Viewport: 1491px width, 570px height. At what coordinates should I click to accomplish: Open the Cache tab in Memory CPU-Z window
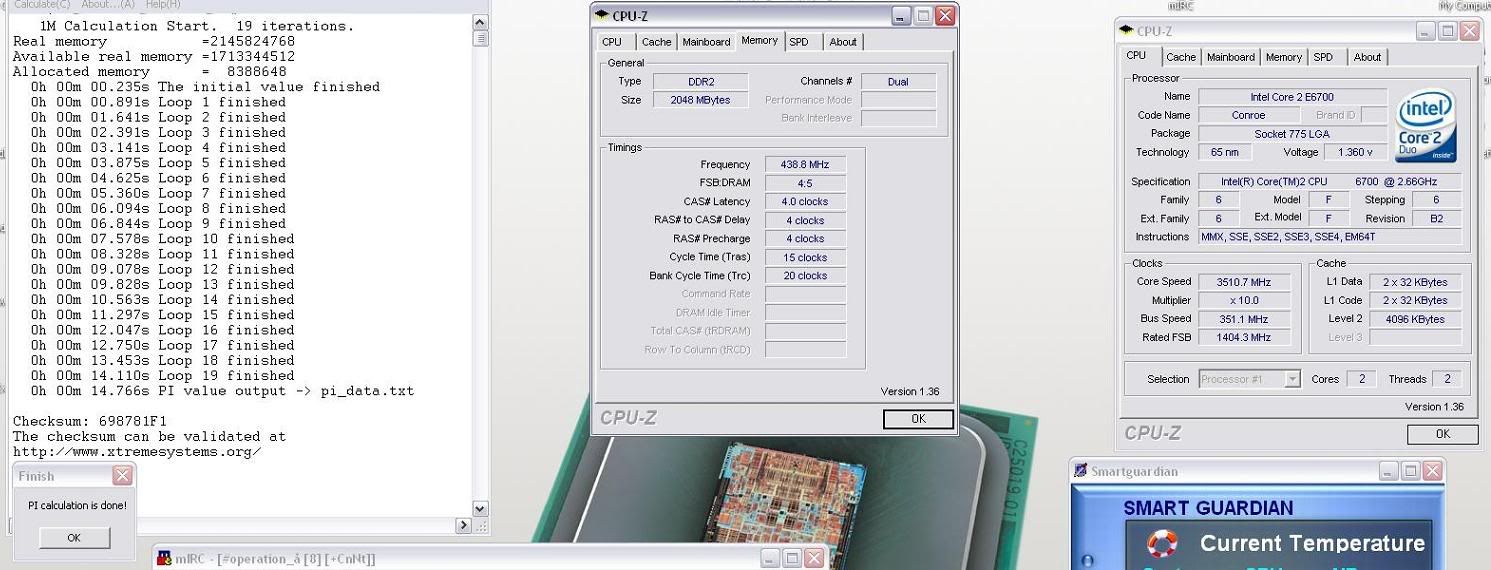click(656, 42)
